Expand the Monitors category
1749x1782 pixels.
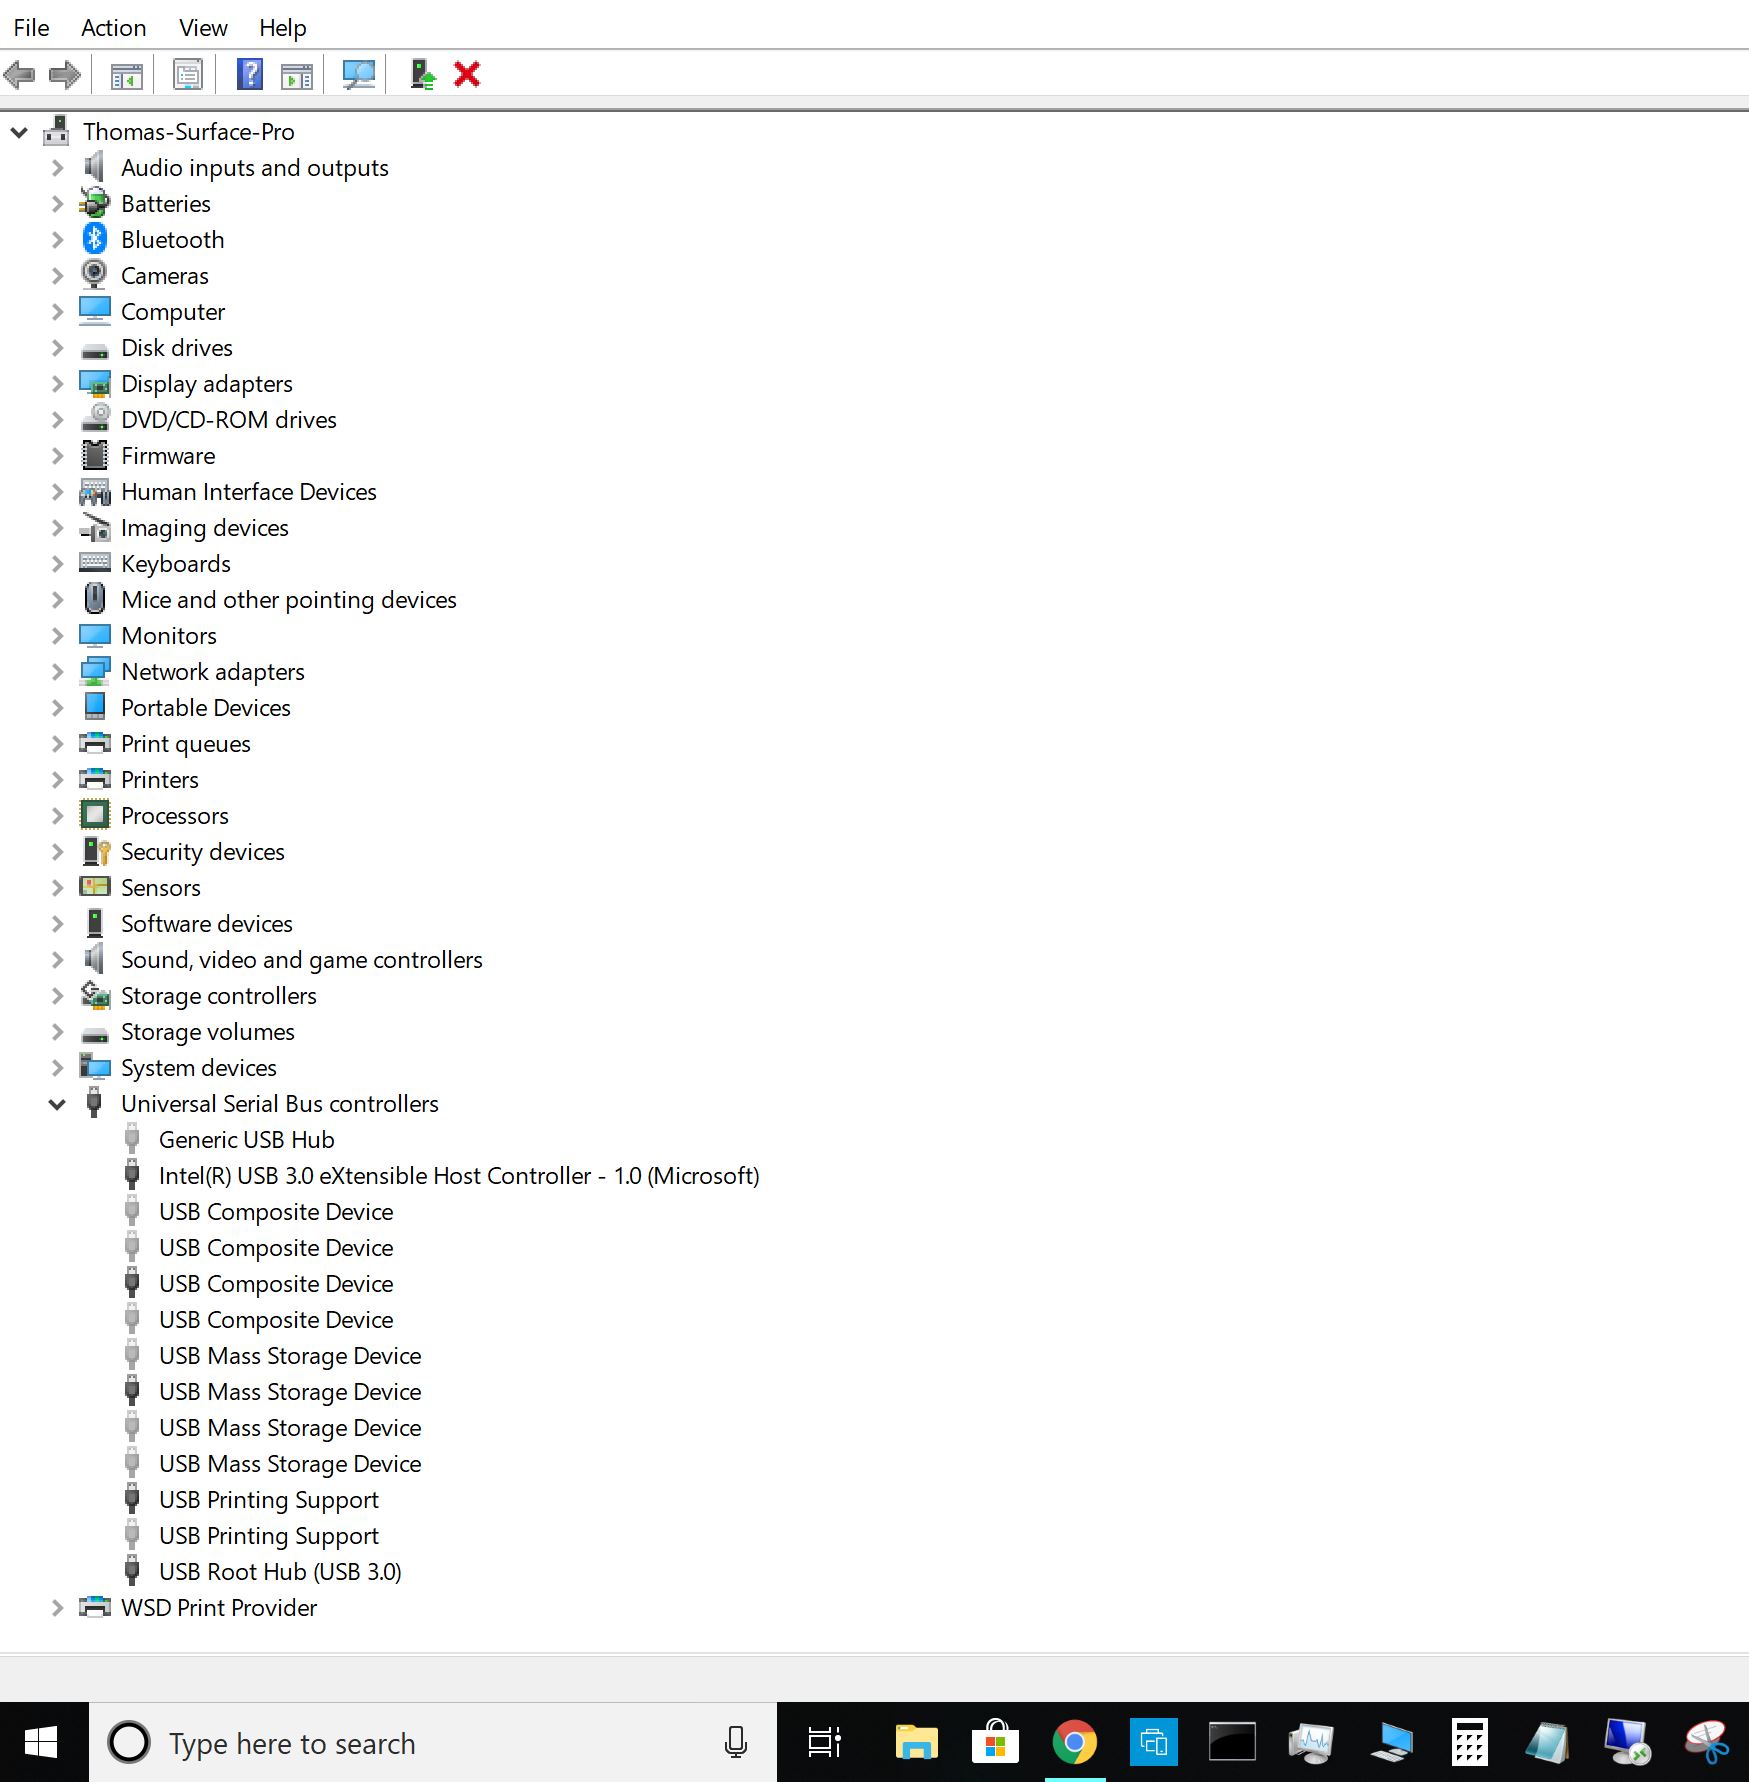57,636
